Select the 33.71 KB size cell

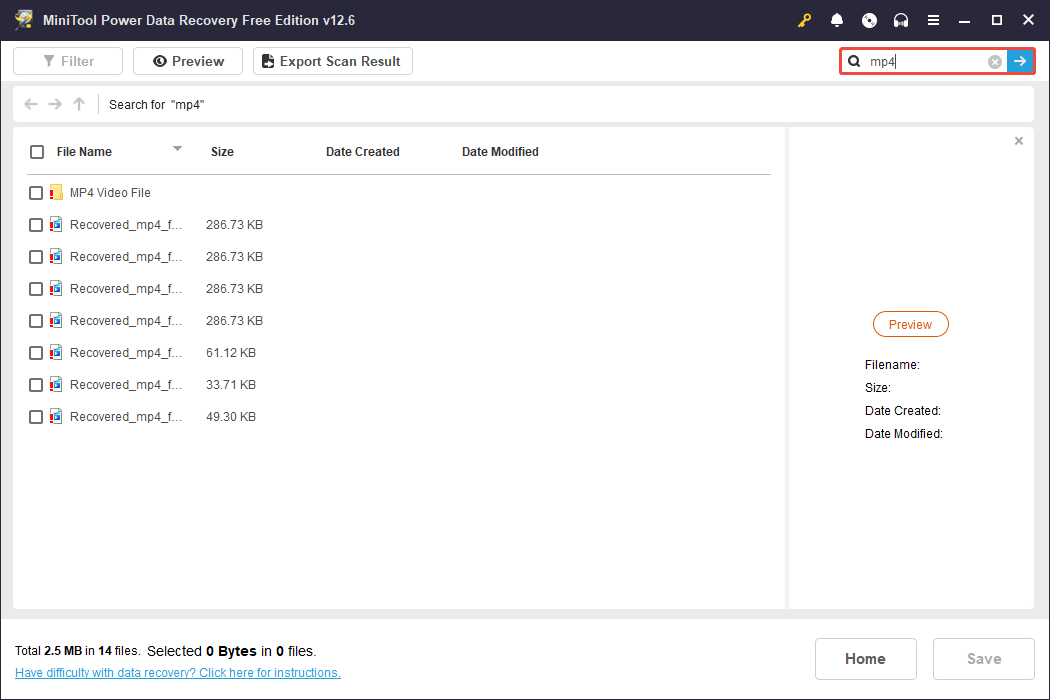tap(231, 385)
